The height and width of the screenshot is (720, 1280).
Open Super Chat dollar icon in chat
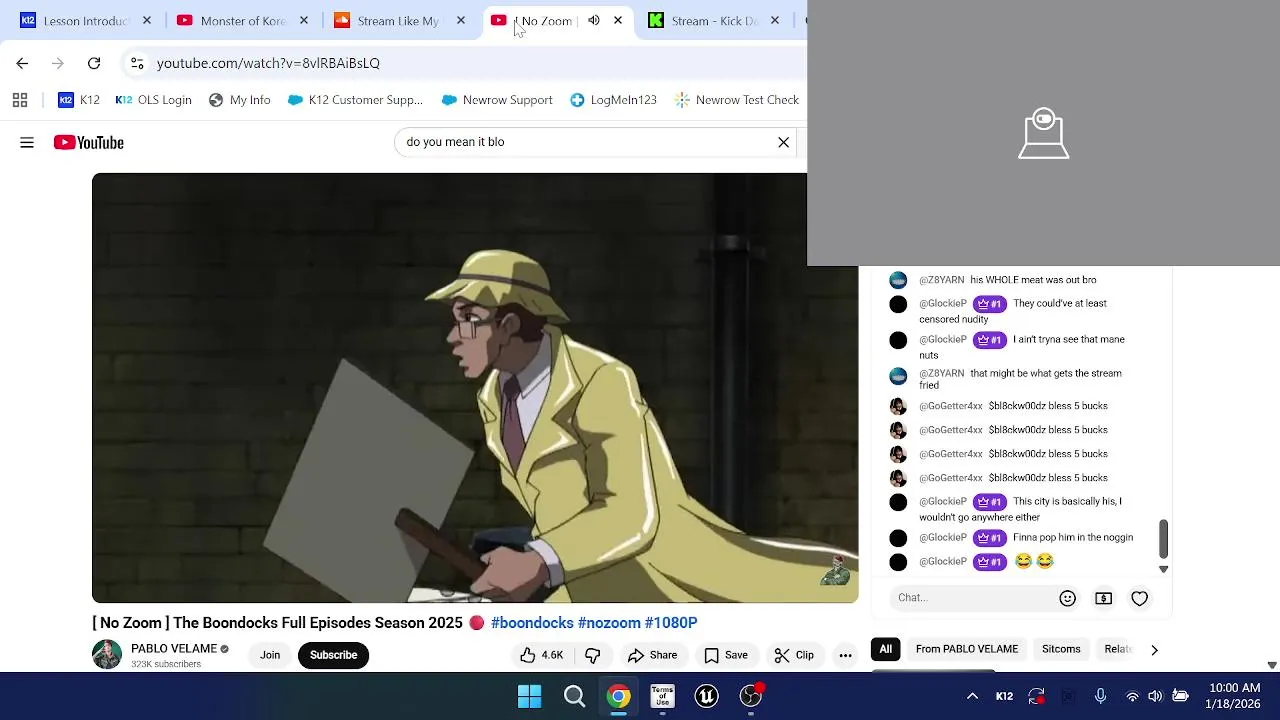pos(1104,598)
